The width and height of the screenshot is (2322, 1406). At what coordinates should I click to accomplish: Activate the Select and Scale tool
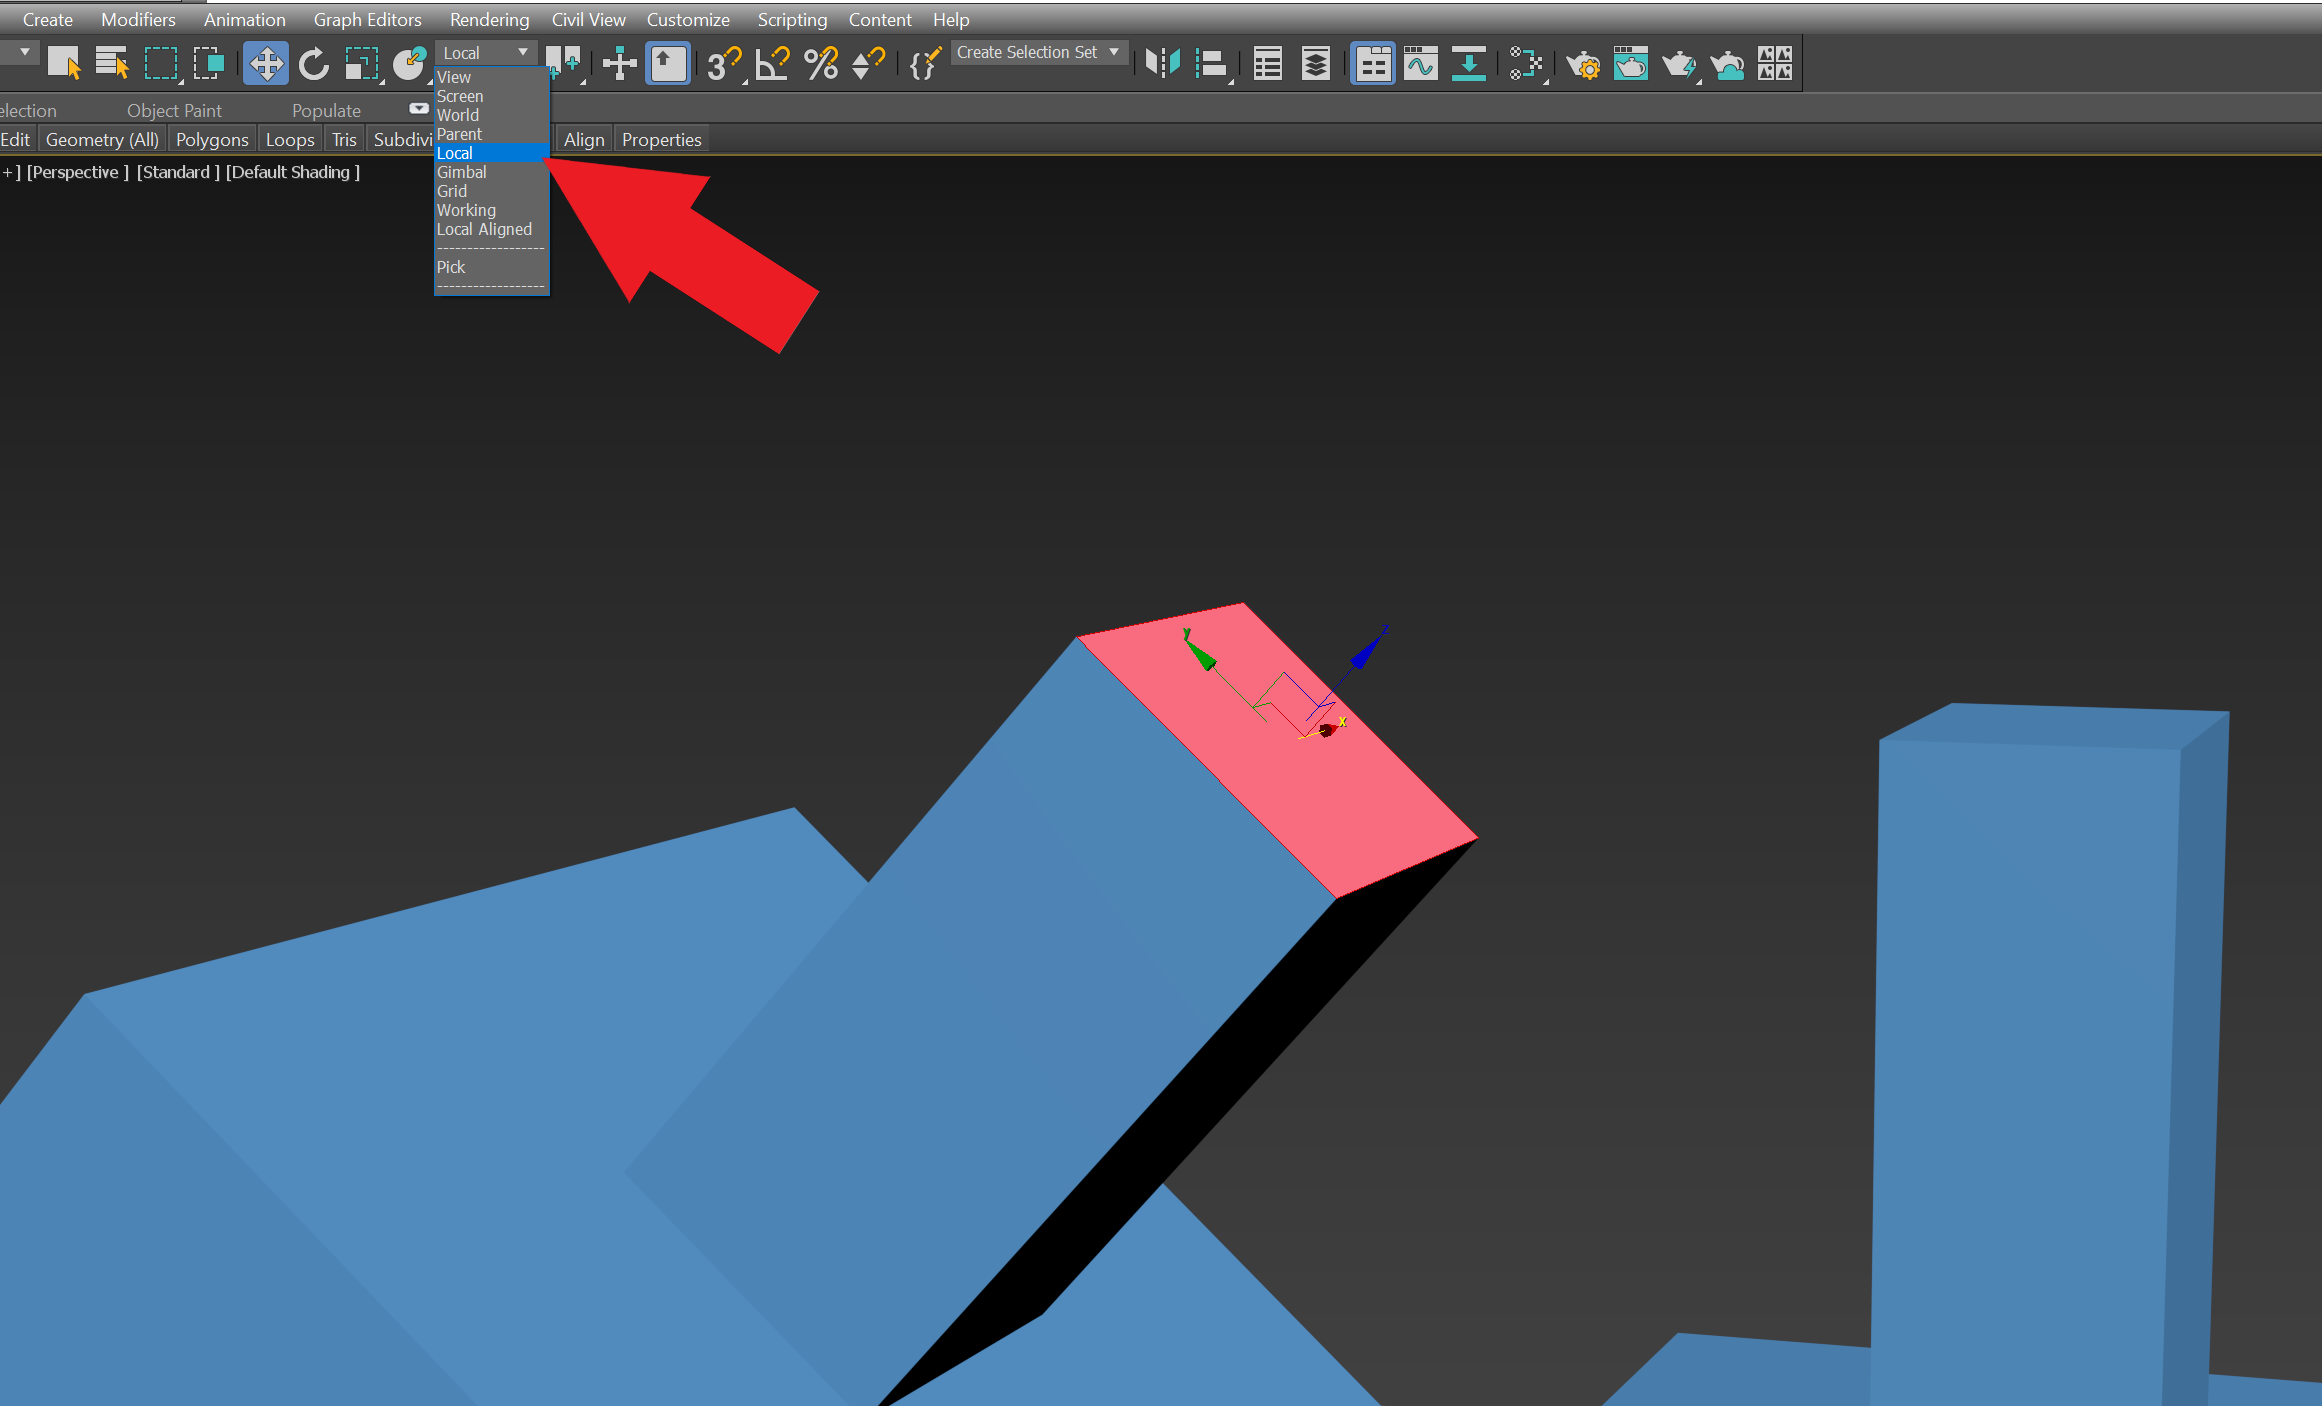[361, 64]
